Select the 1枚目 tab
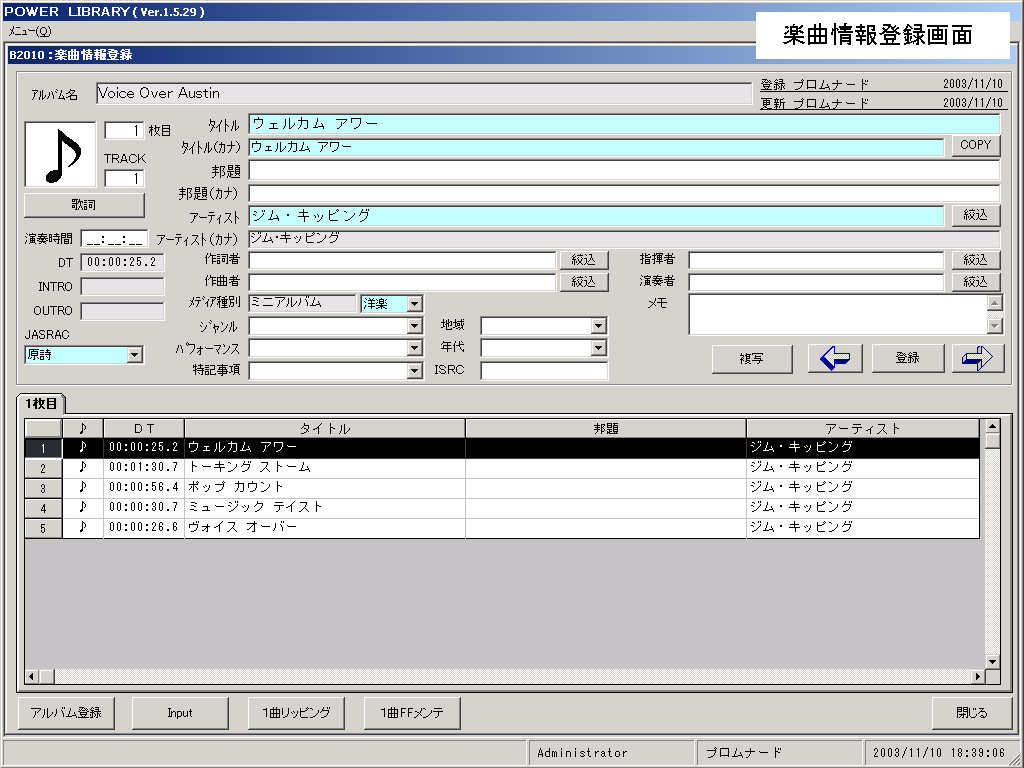The height and width of the screenshot is (768, 1024). [x=41, y=404]
